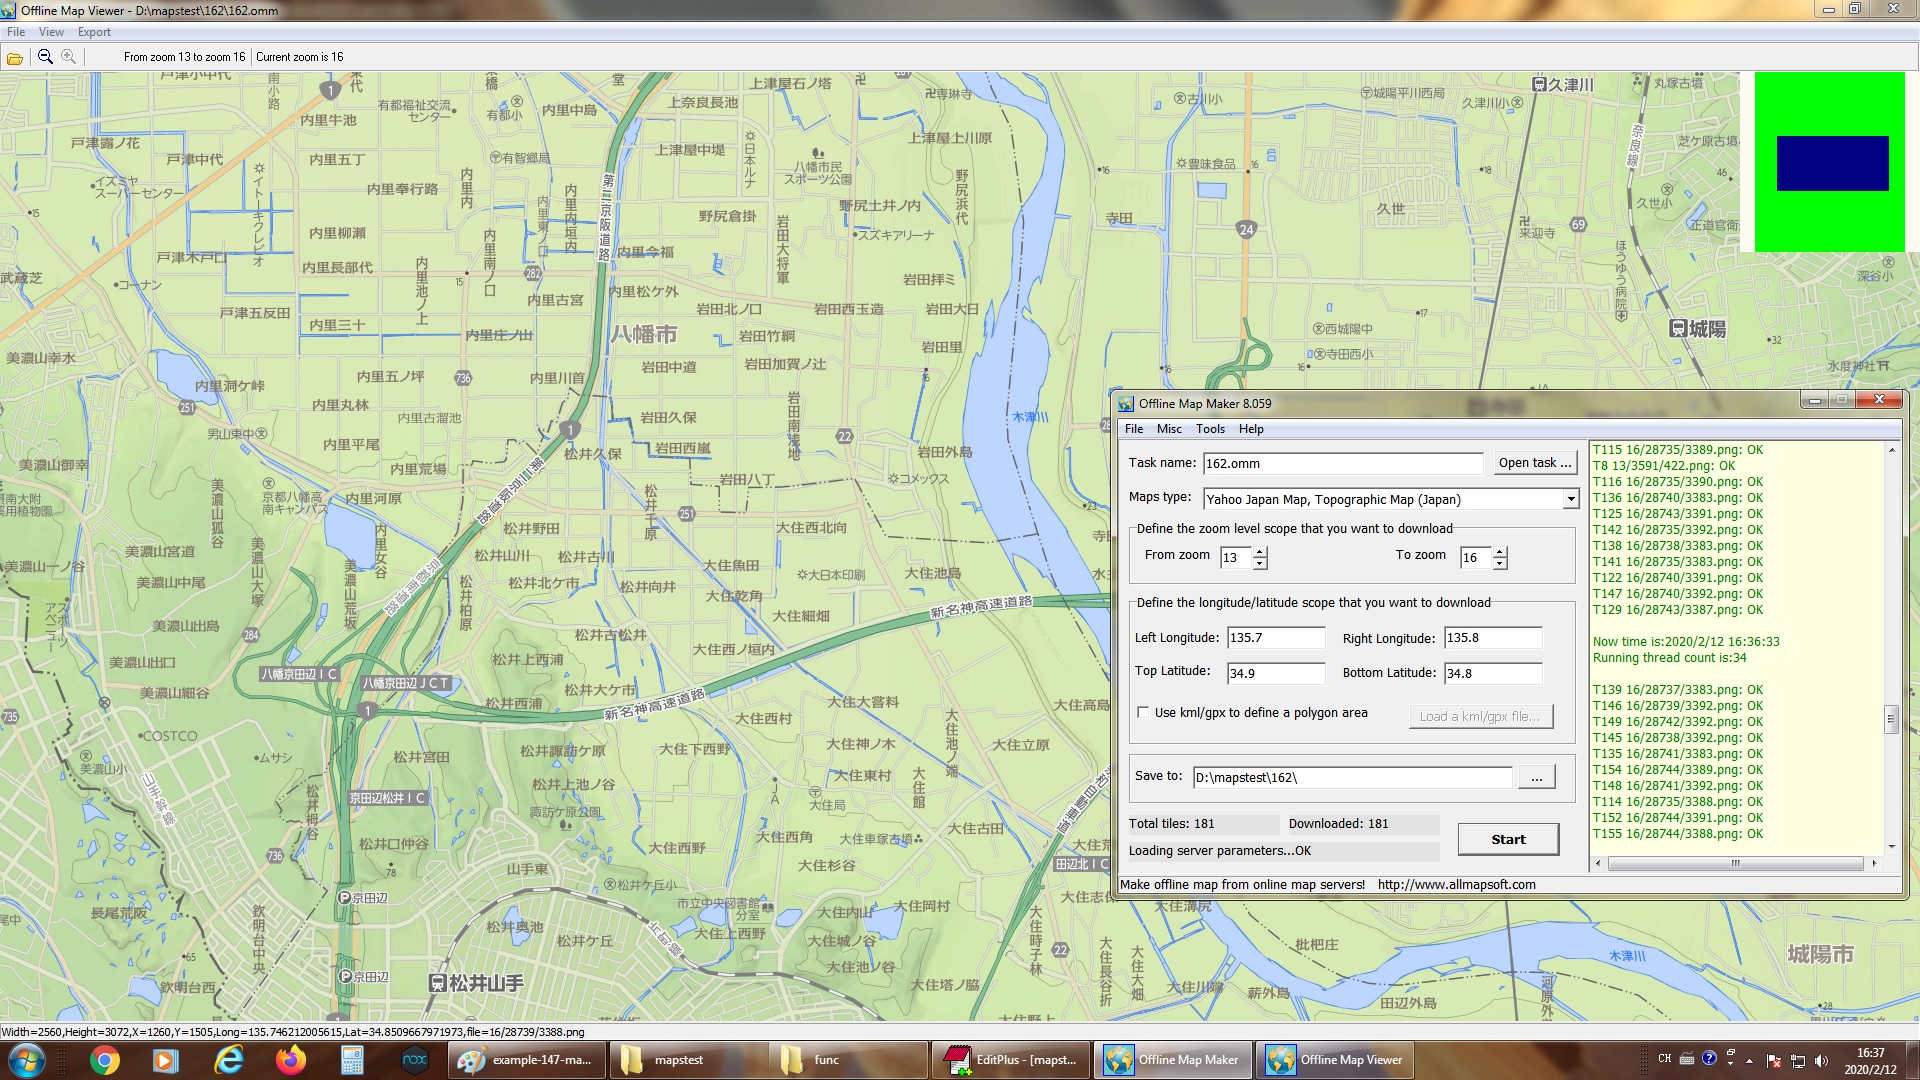This screenshot has height=1080, width=1920.
Task: Click the log panel horizontal scrollbar
Action: (1735, 863)
